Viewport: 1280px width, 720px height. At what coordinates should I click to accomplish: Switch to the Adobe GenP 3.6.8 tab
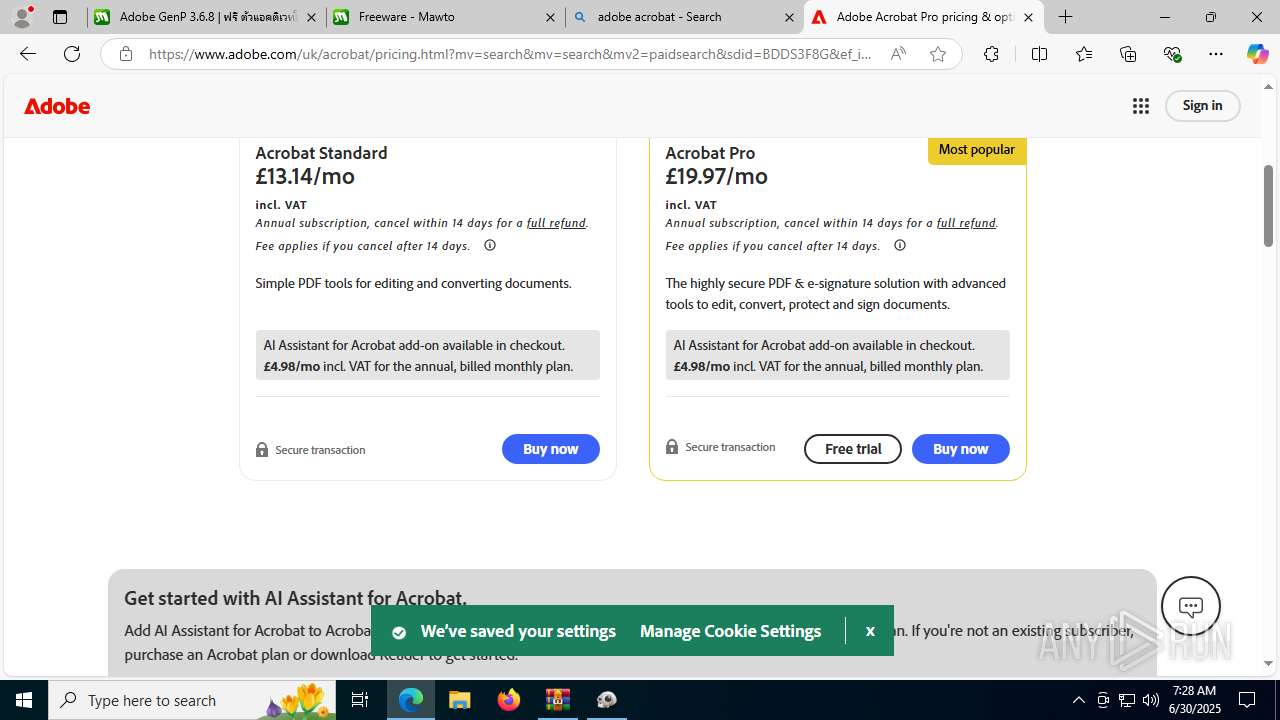click(x=206, y=17)
